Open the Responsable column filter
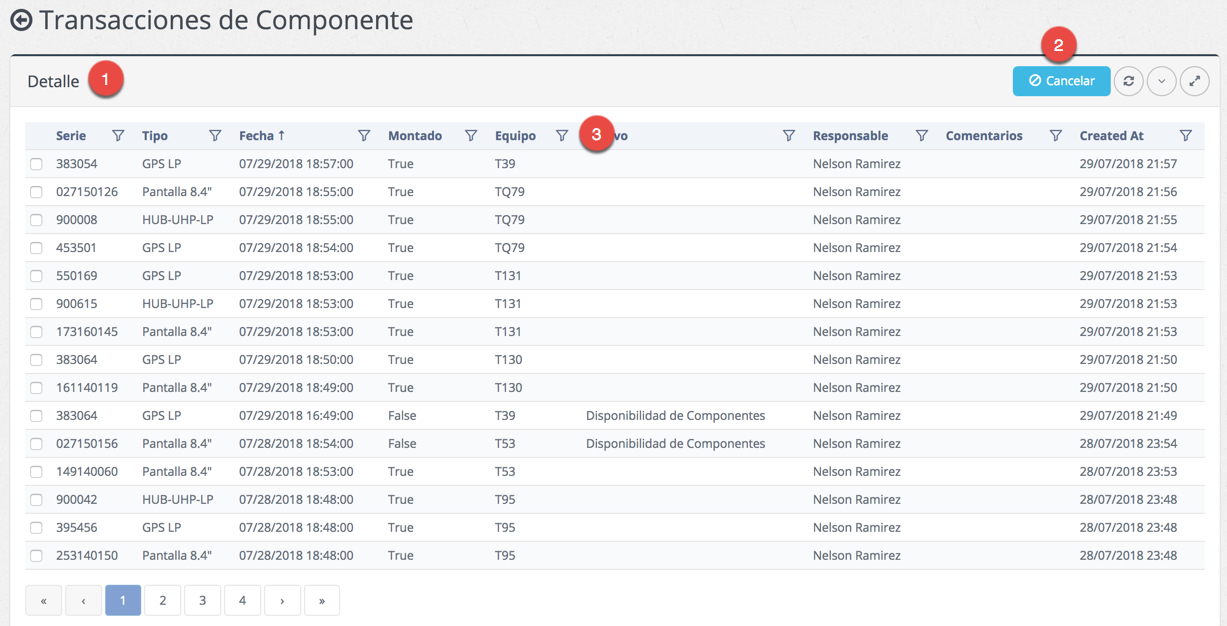Viewport: 1227px width, 626px height. coord(922,135)
